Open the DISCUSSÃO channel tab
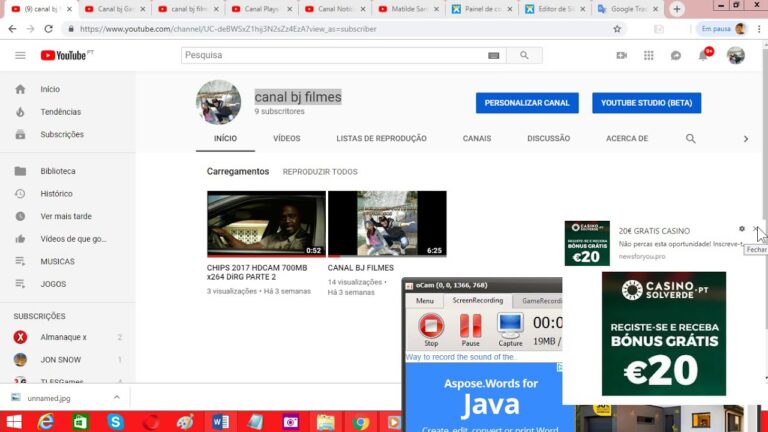The image size is (768, 432). point(548,139)
